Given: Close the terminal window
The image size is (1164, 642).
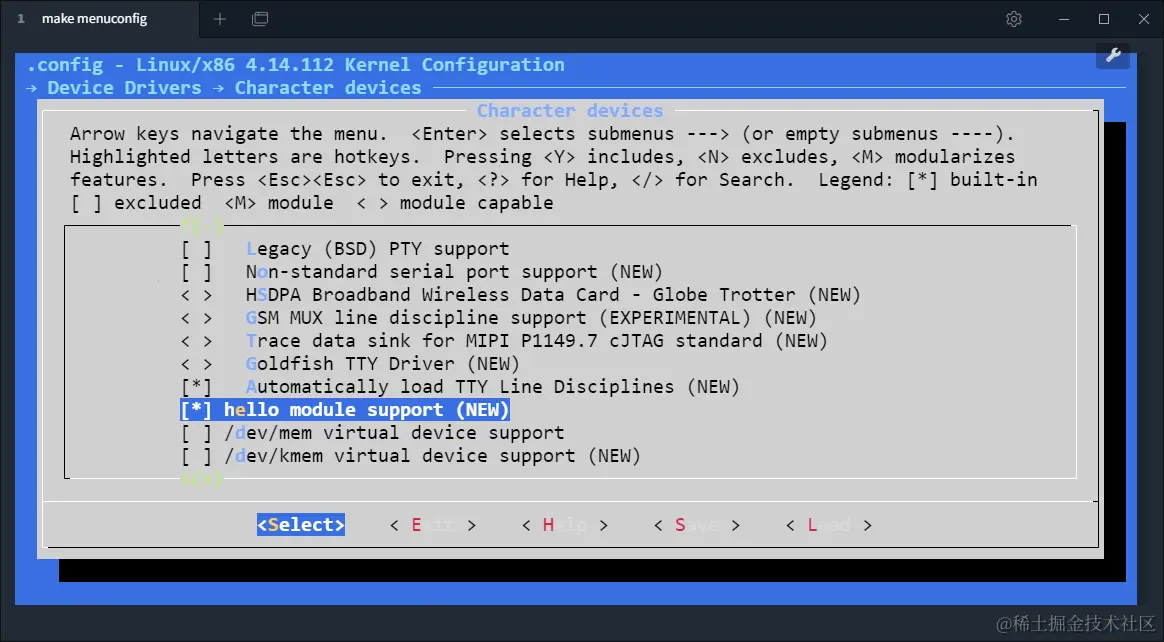Looking at the screenshot, I should point(1144,19).
